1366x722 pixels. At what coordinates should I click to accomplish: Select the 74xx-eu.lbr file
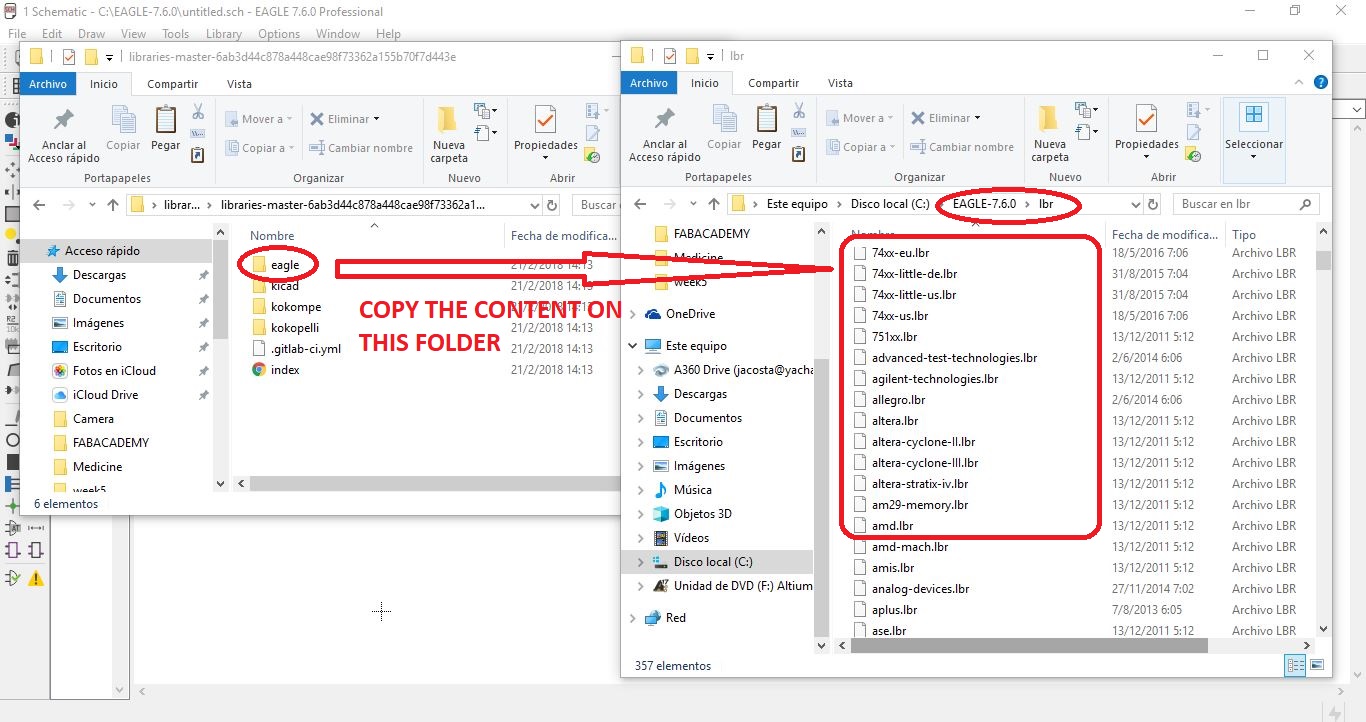(900, 253)
